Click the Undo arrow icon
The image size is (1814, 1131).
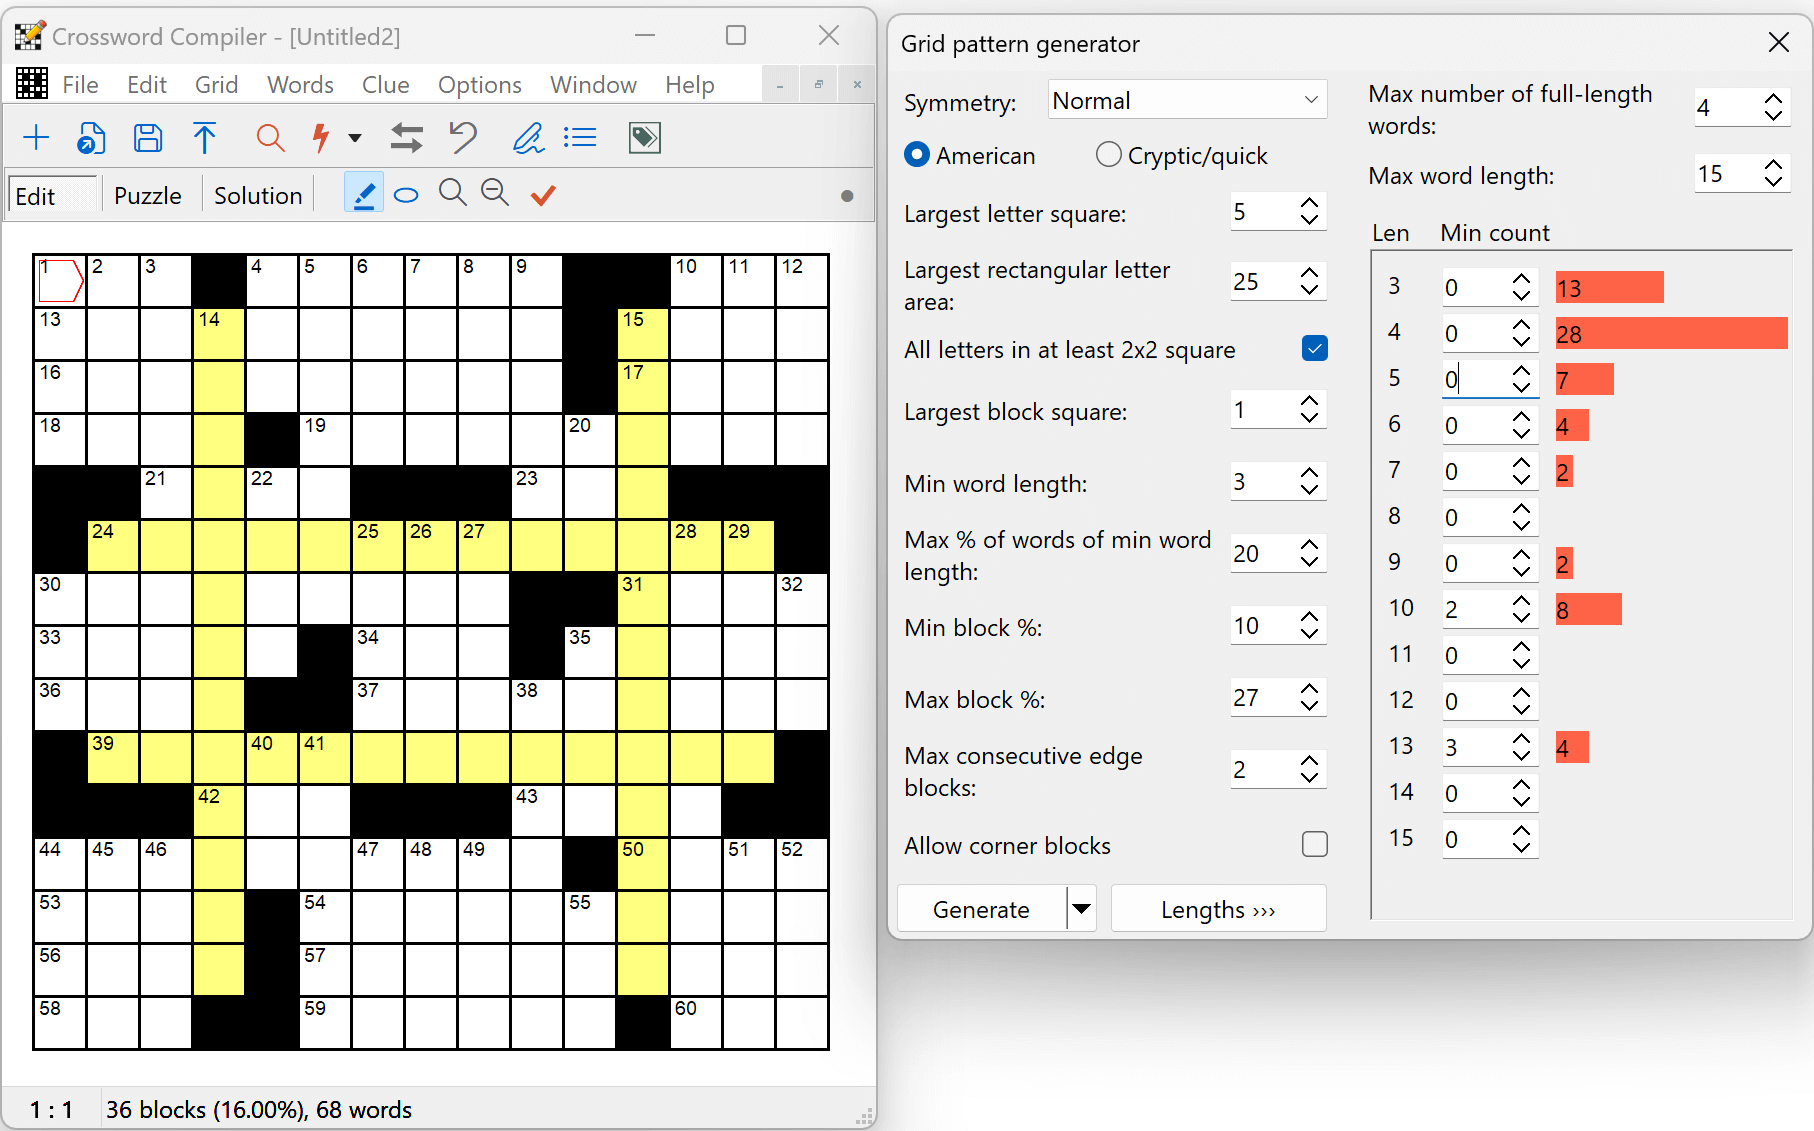pos(463,138)
